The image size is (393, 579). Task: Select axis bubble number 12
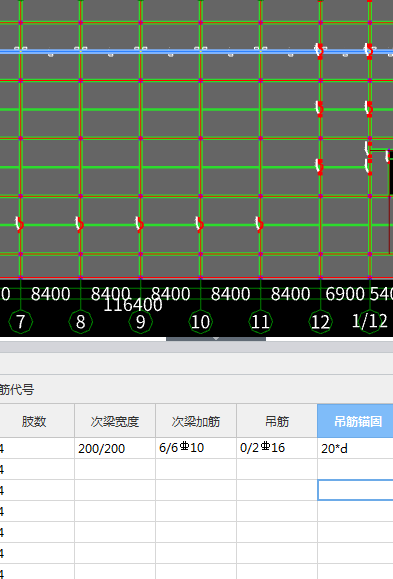click(320, 322)
